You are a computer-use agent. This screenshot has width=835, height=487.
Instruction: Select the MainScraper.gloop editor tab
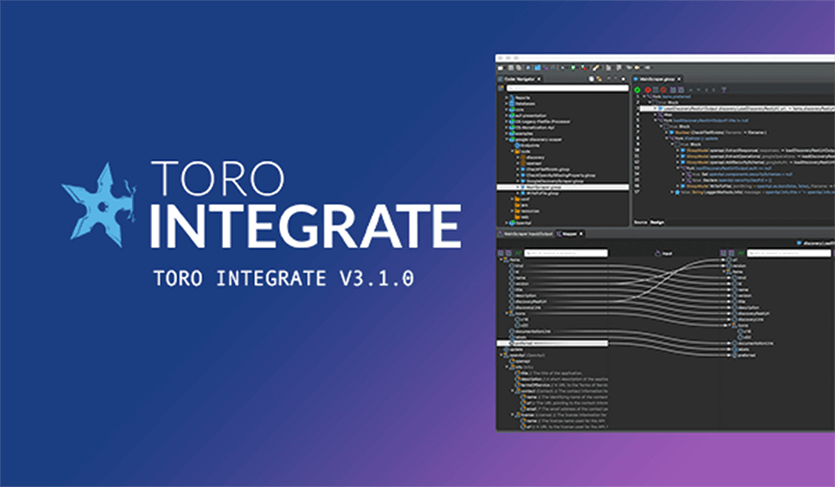coord(657,79)
